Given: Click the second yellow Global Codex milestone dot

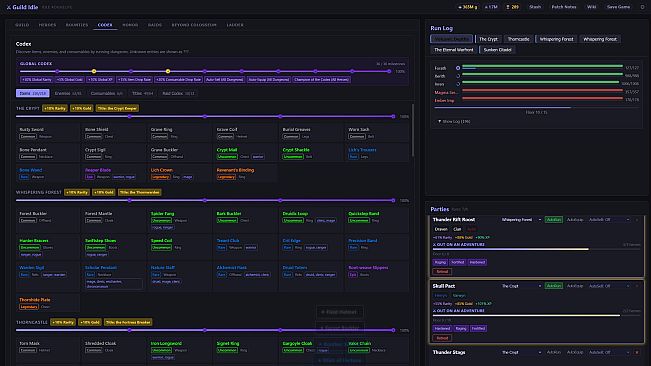Looking at the screenshot, I should (x=168, y=71).
